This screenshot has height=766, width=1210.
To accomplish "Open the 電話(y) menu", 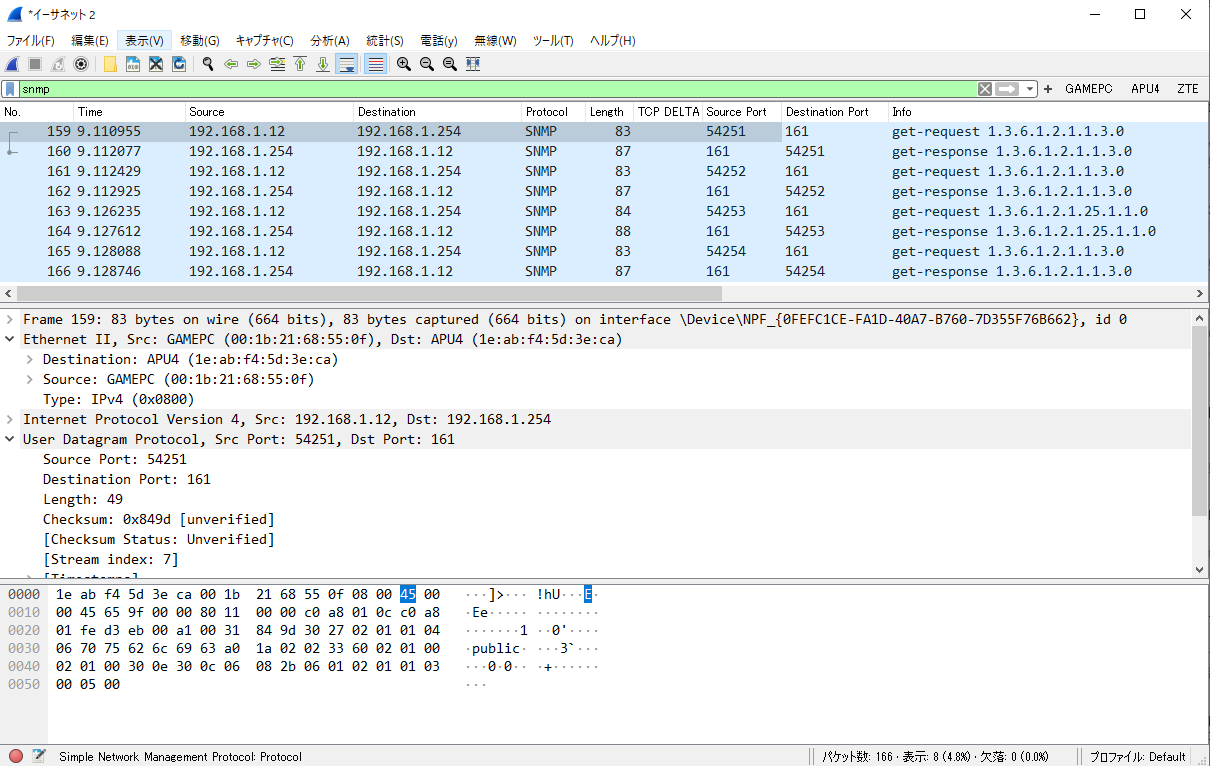I will pos(439,41).
